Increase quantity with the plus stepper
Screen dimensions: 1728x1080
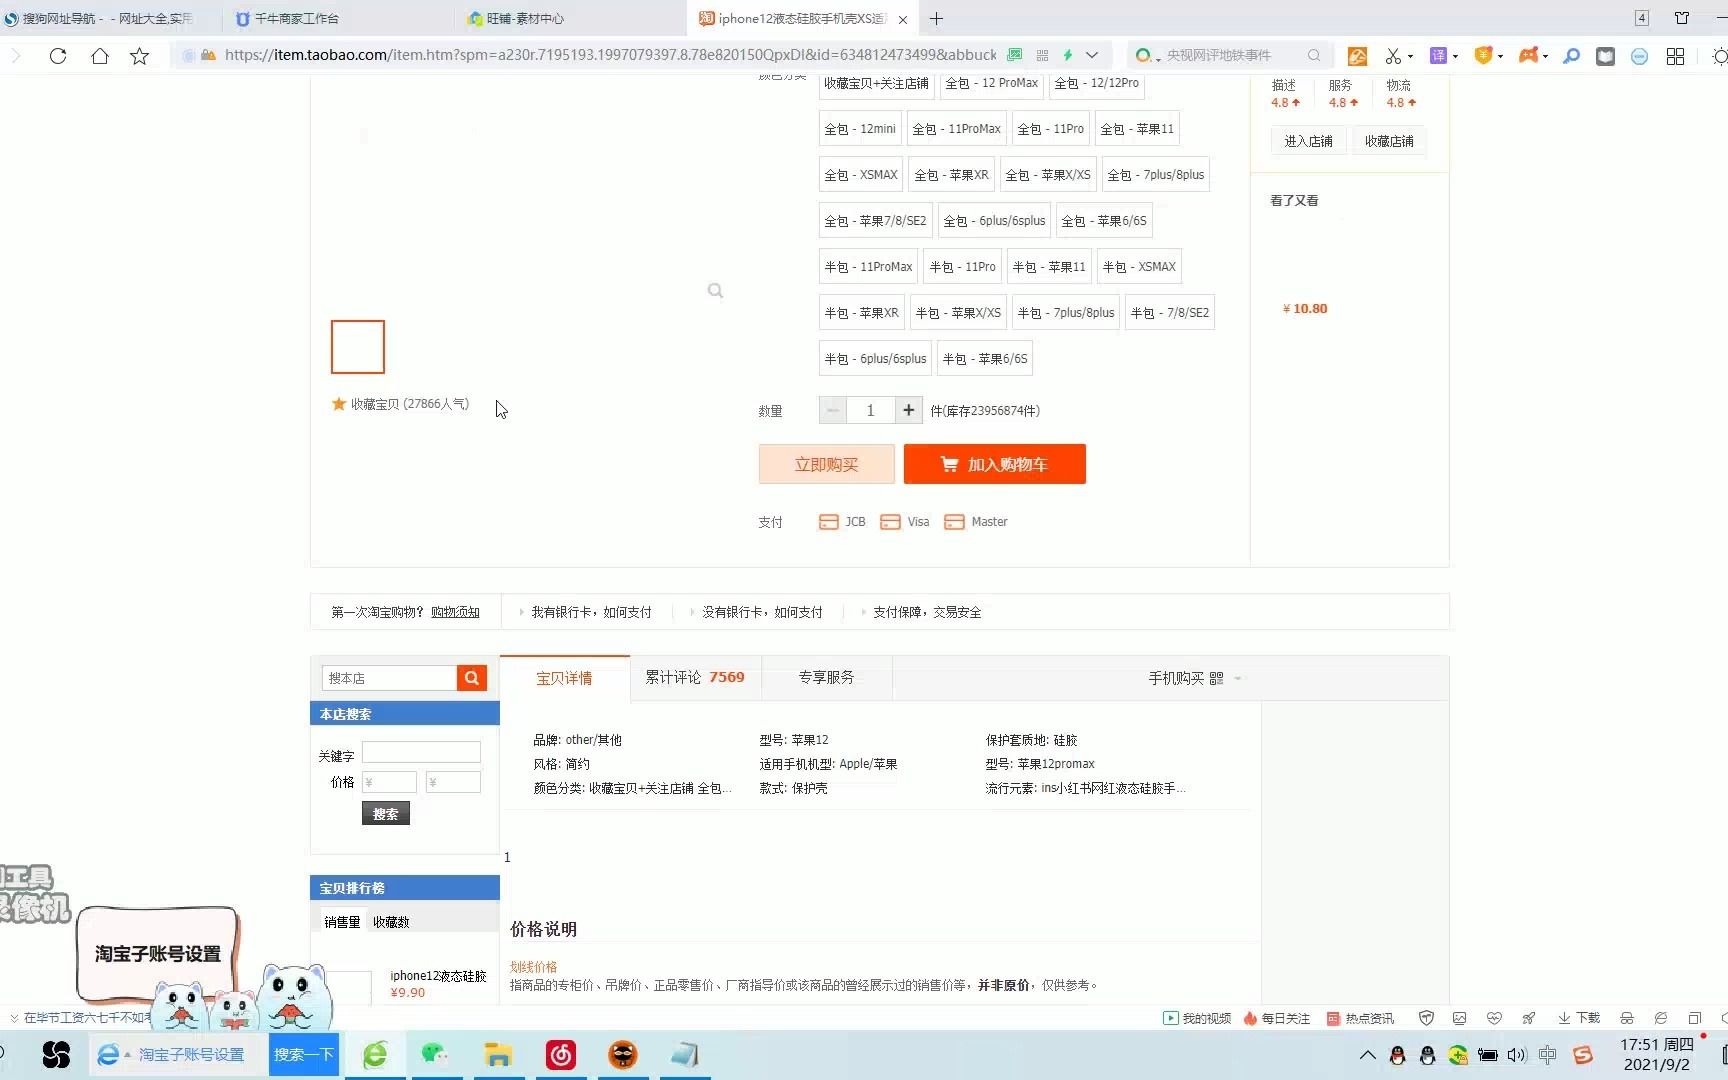908,410
